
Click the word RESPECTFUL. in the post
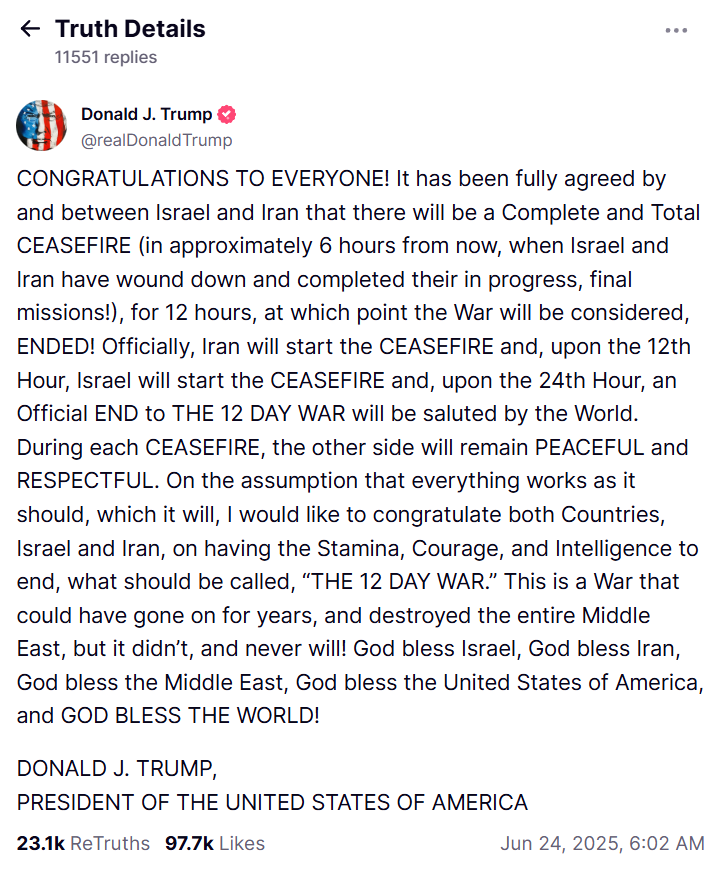pos(87,481)
